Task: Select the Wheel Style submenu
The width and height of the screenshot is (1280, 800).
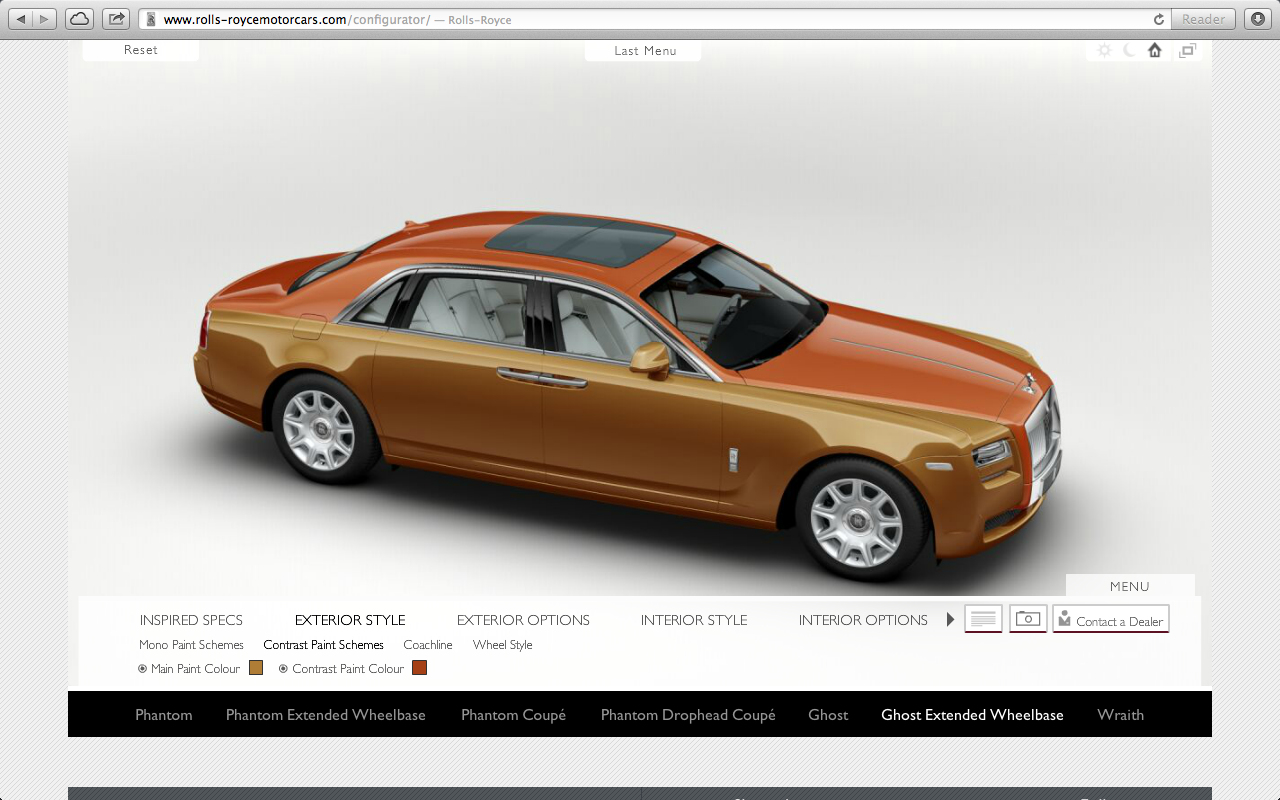Action: [502, 645]
